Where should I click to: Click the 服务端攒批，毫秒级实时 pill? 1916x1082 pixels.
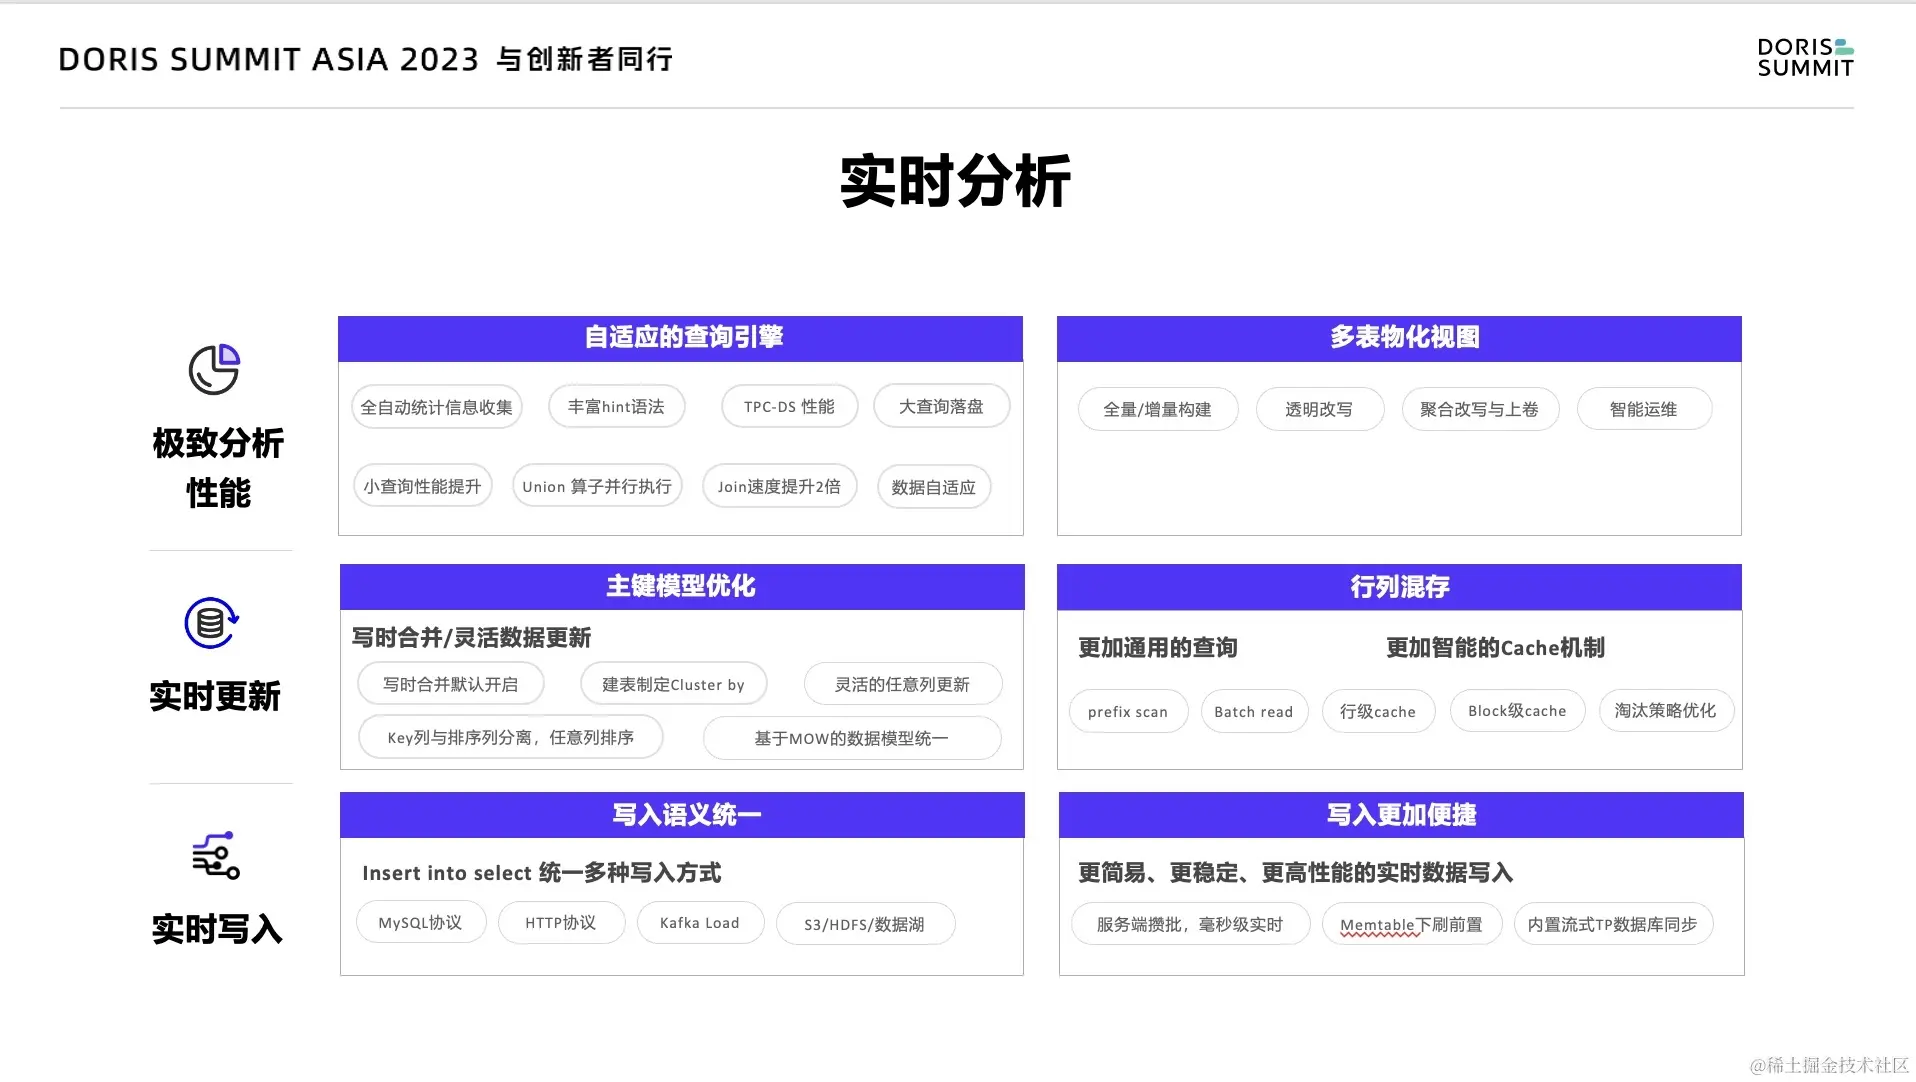click(1190, 924)
